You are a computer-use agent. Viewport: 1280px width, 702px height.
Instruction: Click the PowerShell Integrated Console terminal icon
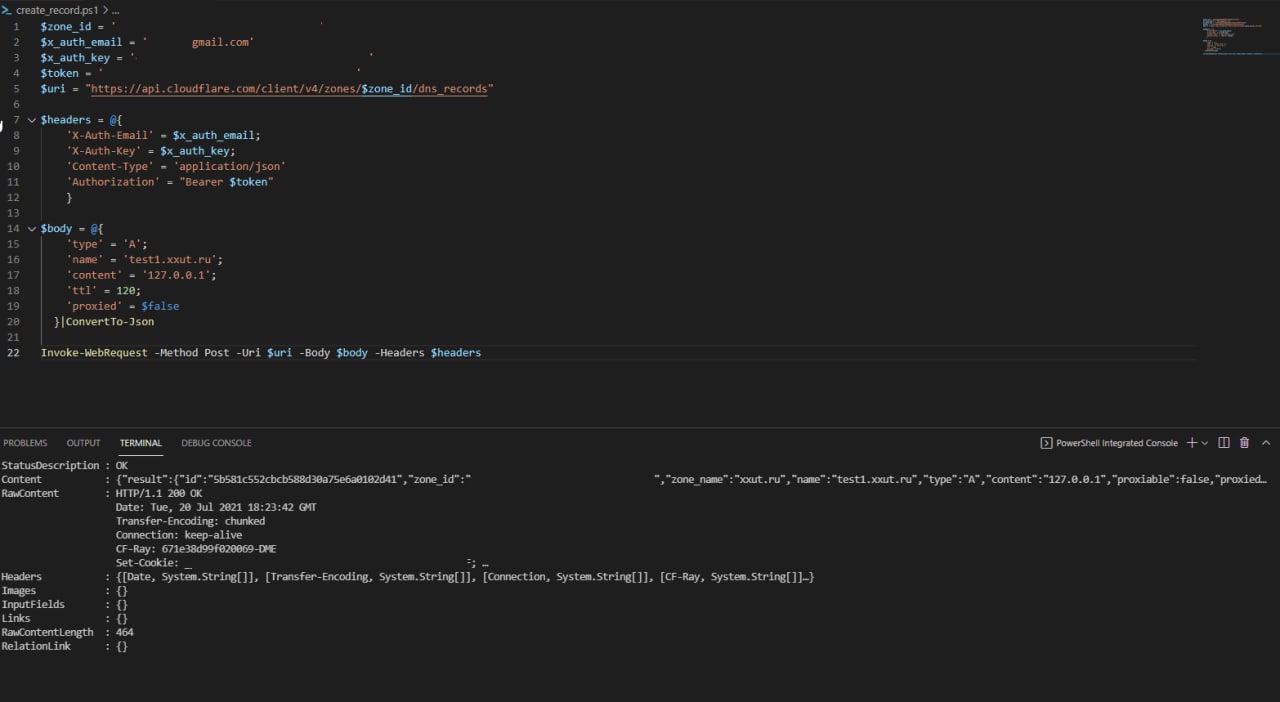coord(1046,443)
